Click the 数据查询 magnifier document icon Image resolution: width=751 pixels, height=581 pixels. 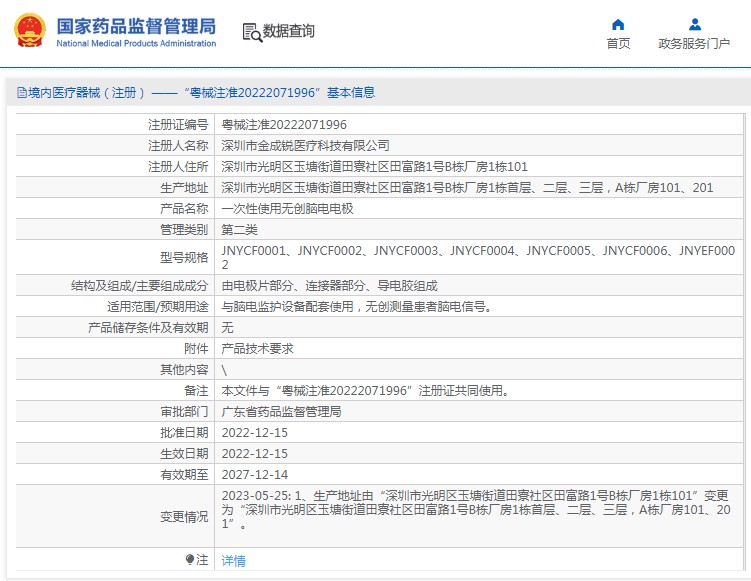(251, 32)
